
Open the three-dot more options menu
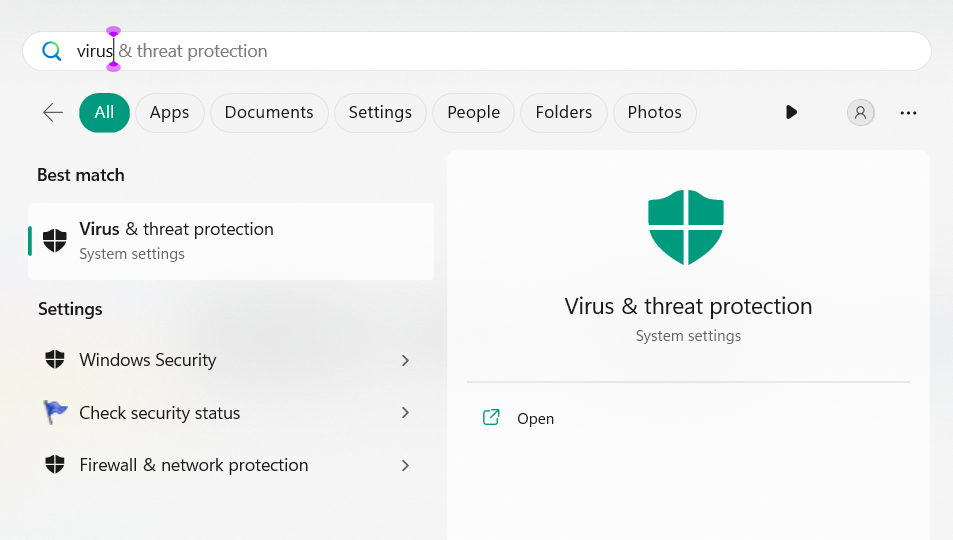[x=908, y=113]
